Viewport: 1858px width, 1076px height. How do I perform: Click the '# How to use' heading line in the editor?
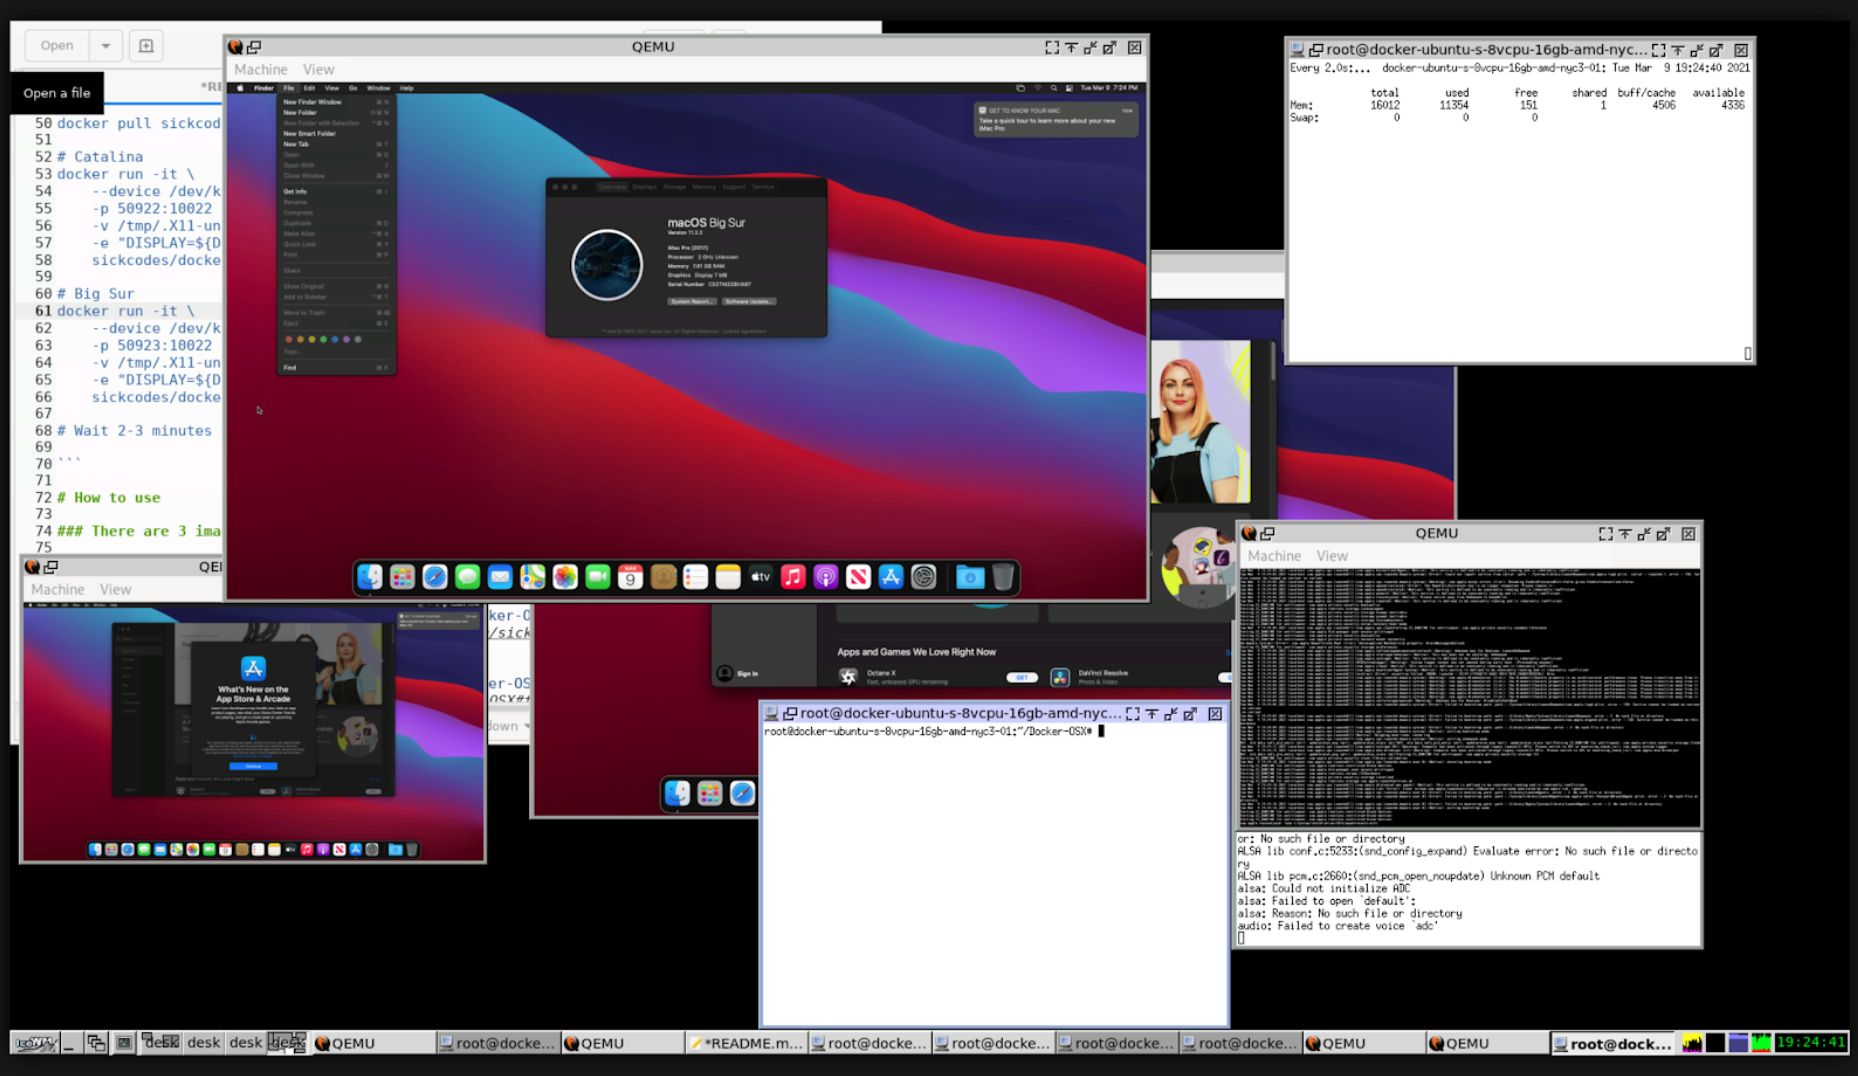pyautogui.click(x=108, y=497)
